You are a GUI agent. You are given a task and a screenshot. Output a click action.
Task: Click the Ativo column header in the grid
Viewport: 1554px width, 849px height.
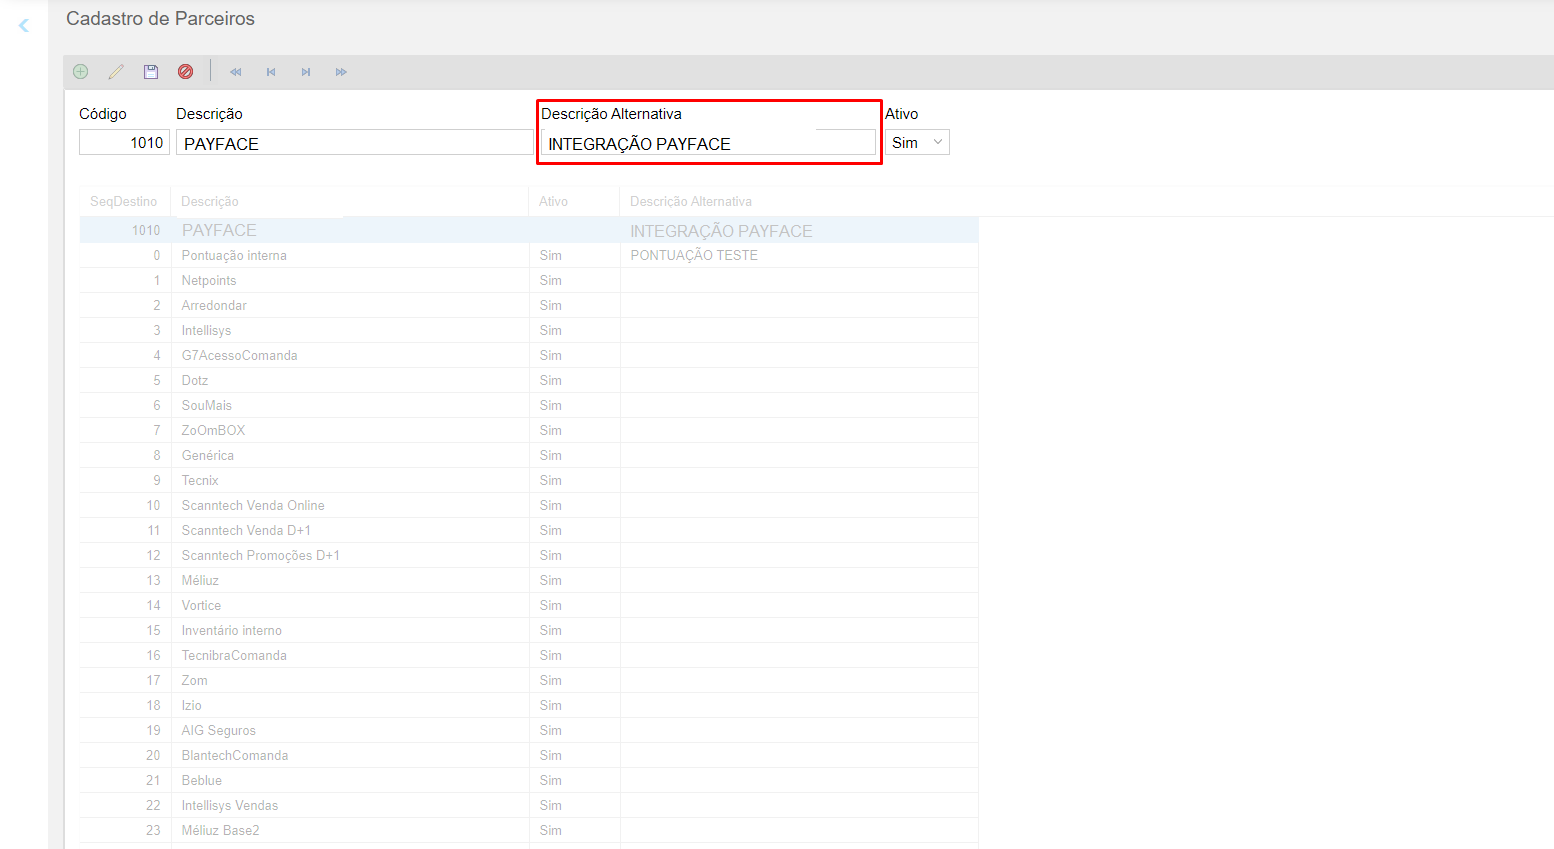coord(574,201)
